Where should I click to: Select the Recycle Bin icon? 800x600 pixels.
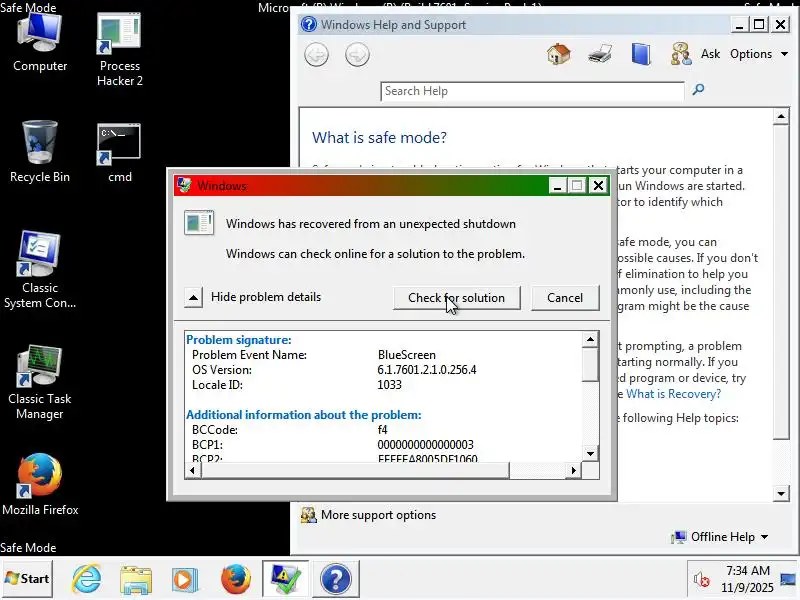pos(40,152)
